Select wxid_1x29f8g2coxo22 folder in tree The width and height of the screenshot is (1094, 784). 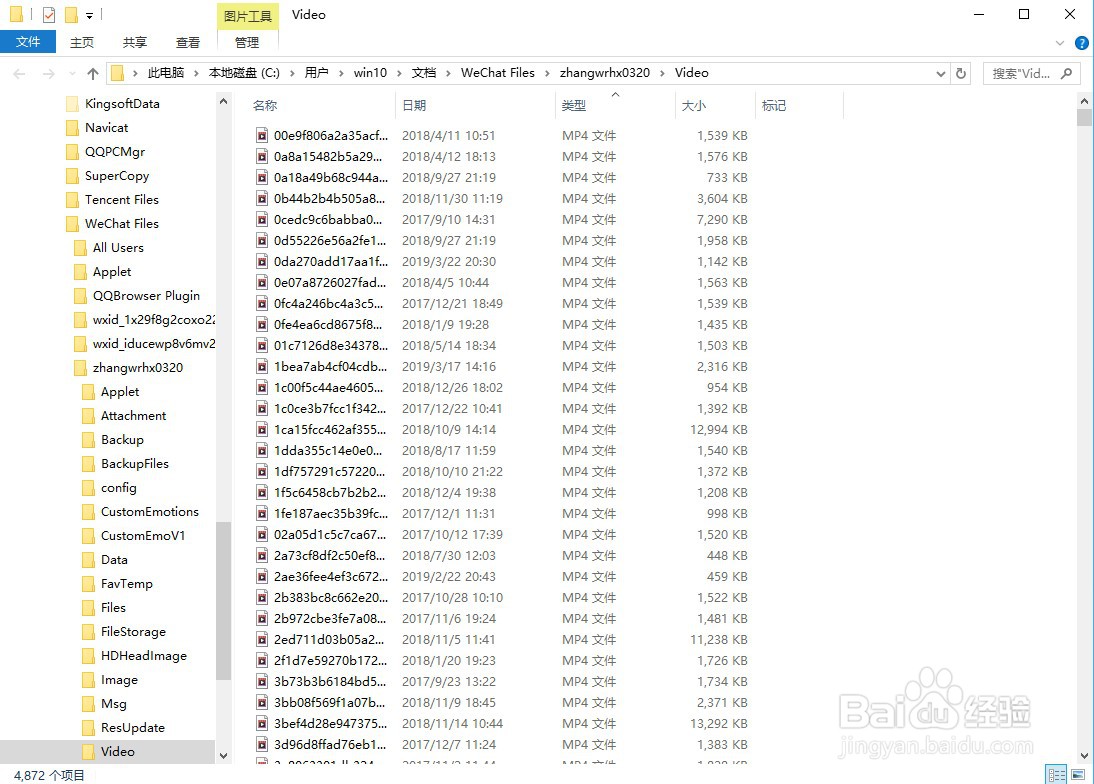pos(153,320)
